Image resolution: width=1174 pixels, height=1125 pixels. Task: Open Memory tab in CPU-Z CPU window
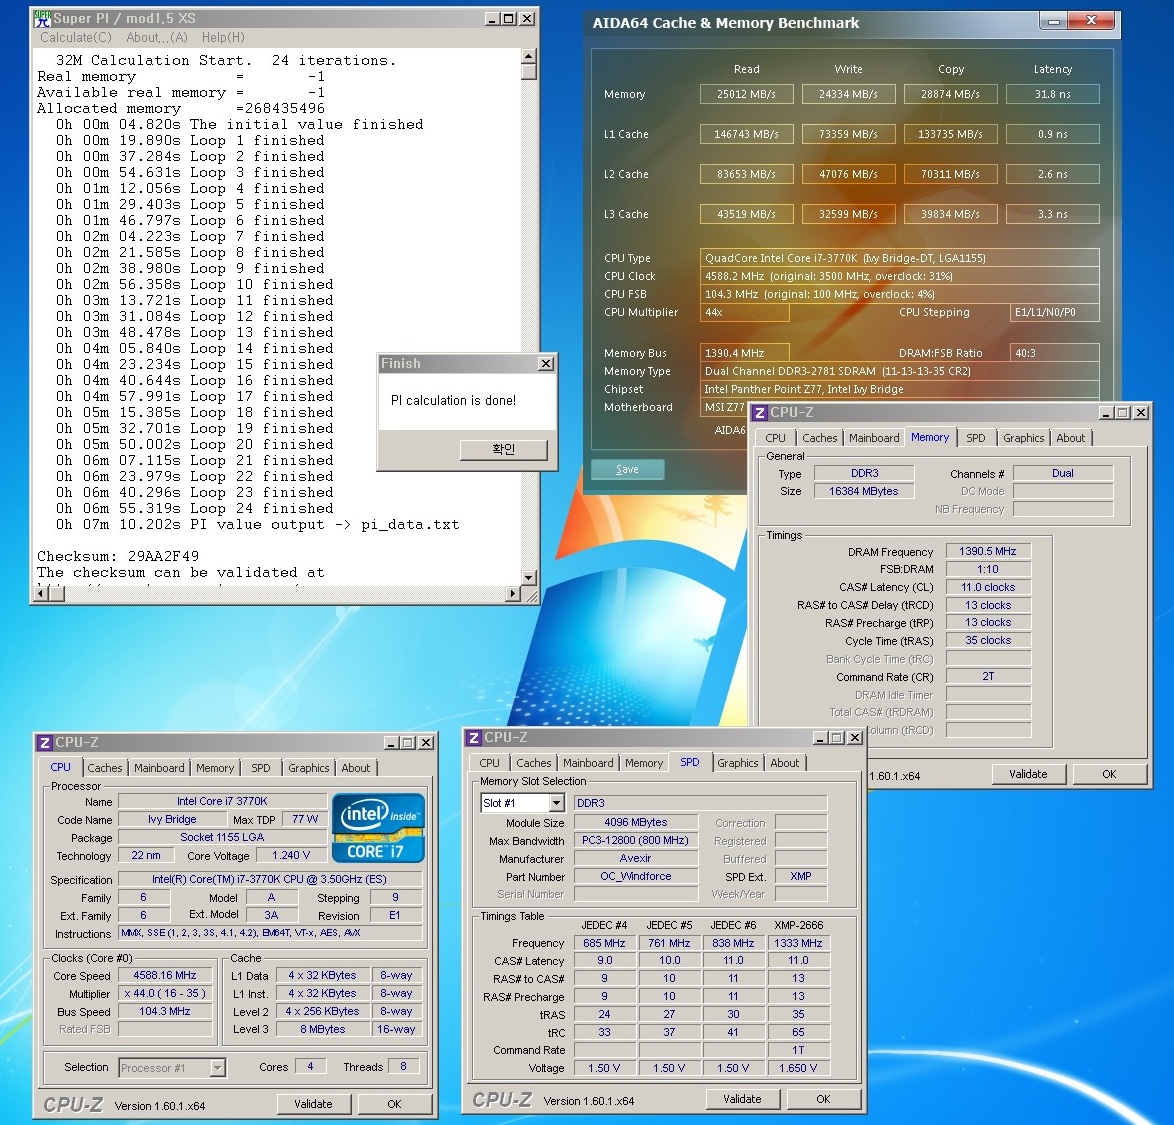pos(215,768)
